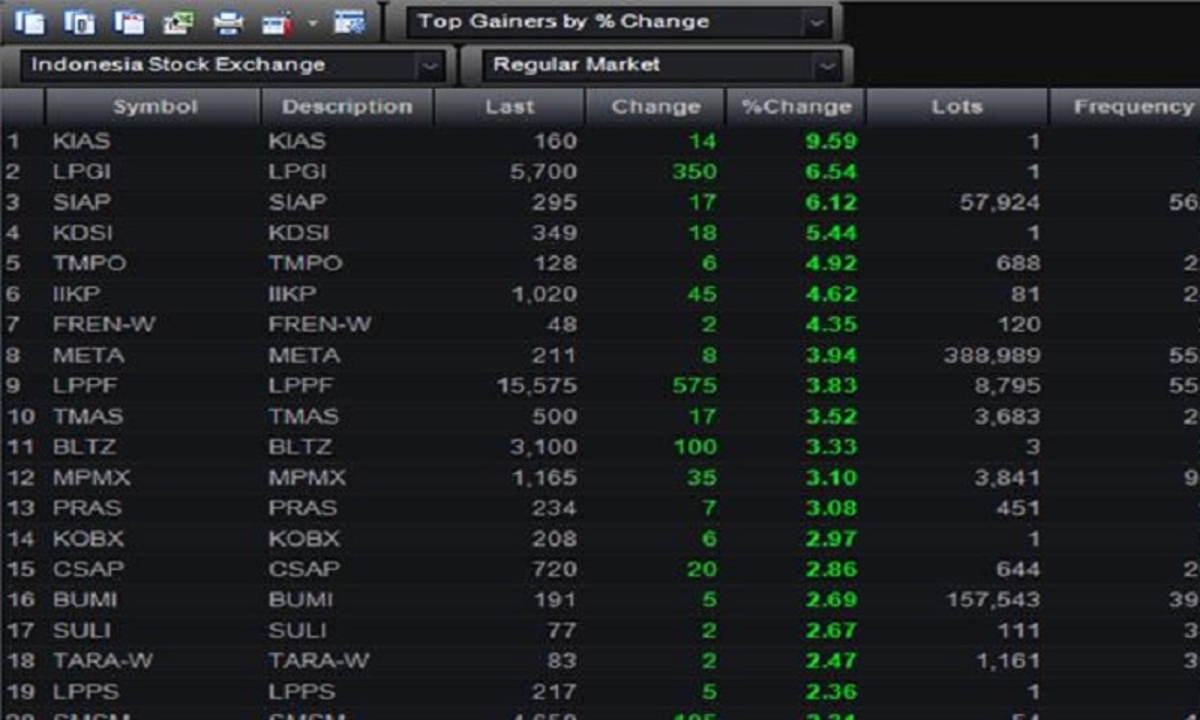Click the third copy icon with red header
The image size is (1200, 720).
pos(129,21)
